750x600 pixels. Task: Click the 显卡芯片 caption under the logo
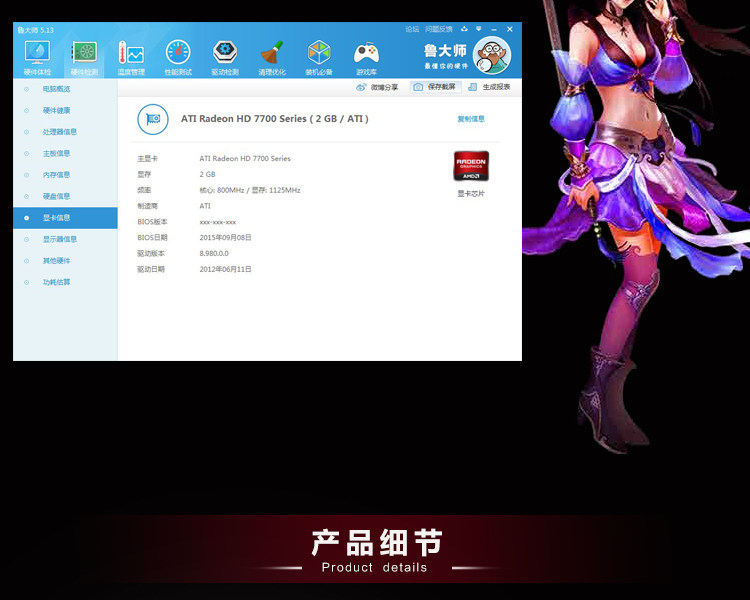(x=471, y=193)
